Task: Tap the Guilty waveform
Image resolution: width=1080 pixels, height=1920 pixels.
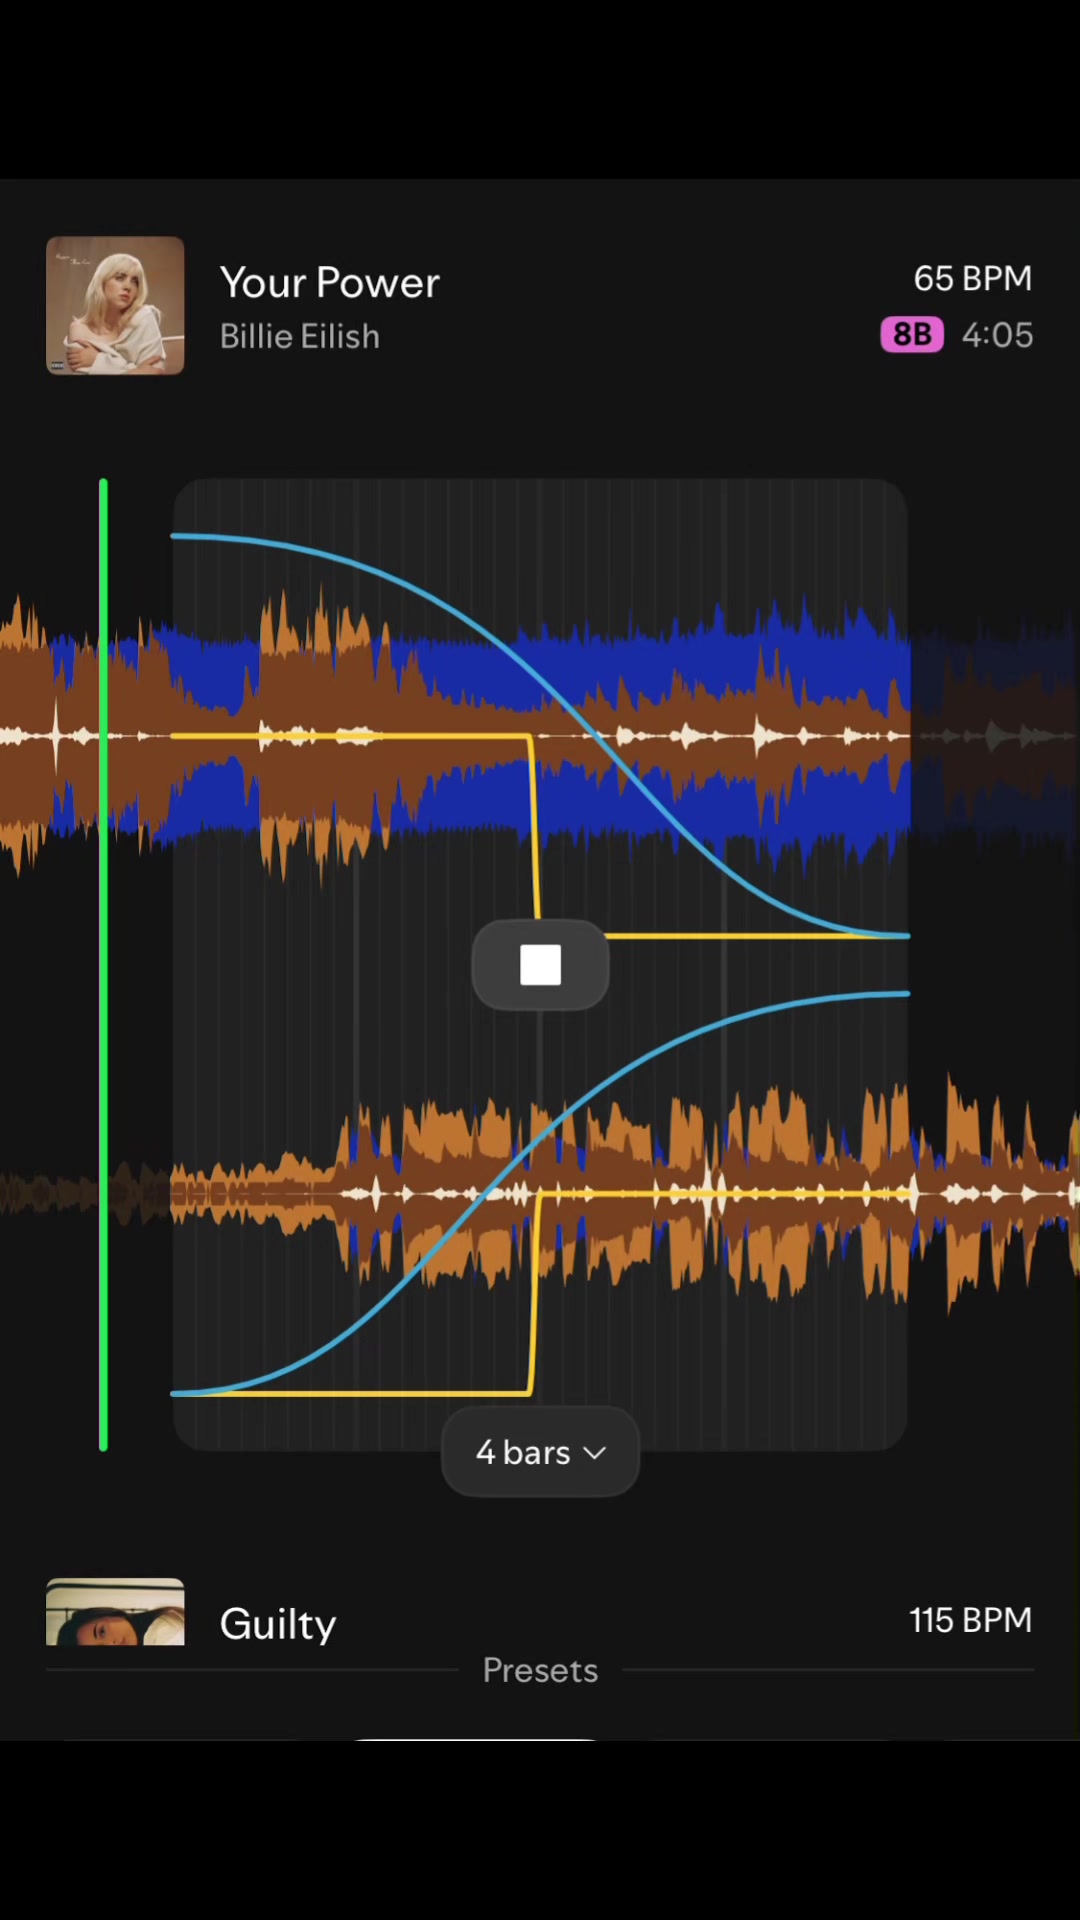Action: pos(540,1193)
